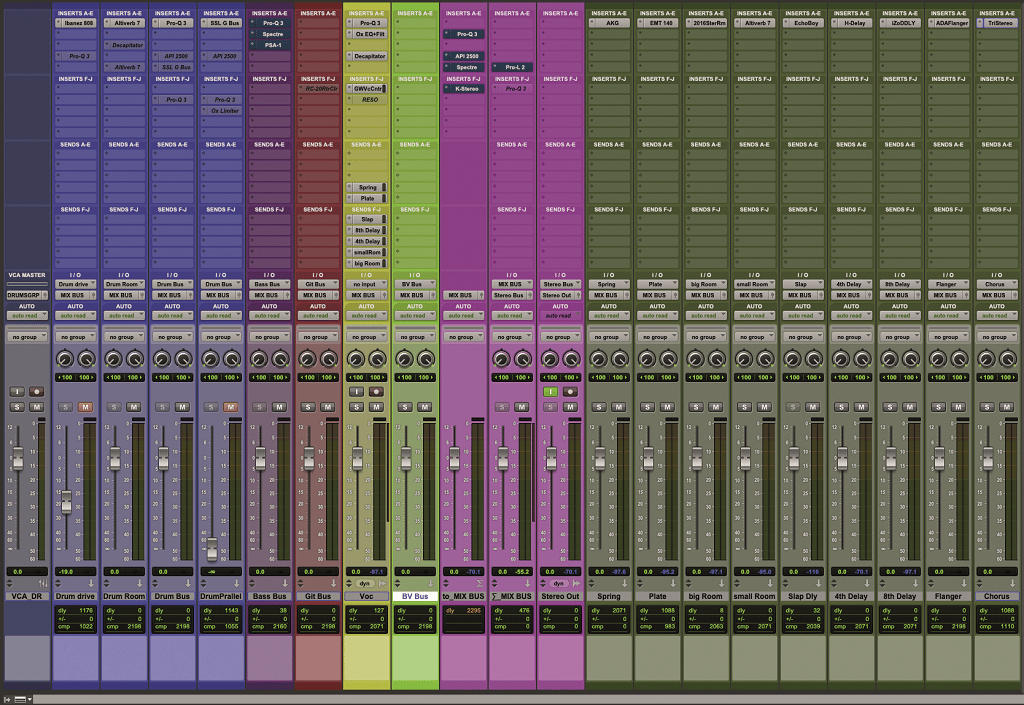1024x705 pixels.
Task: Open EchoBoy insert on Slap Dly
Action: [x=803, y=23]
